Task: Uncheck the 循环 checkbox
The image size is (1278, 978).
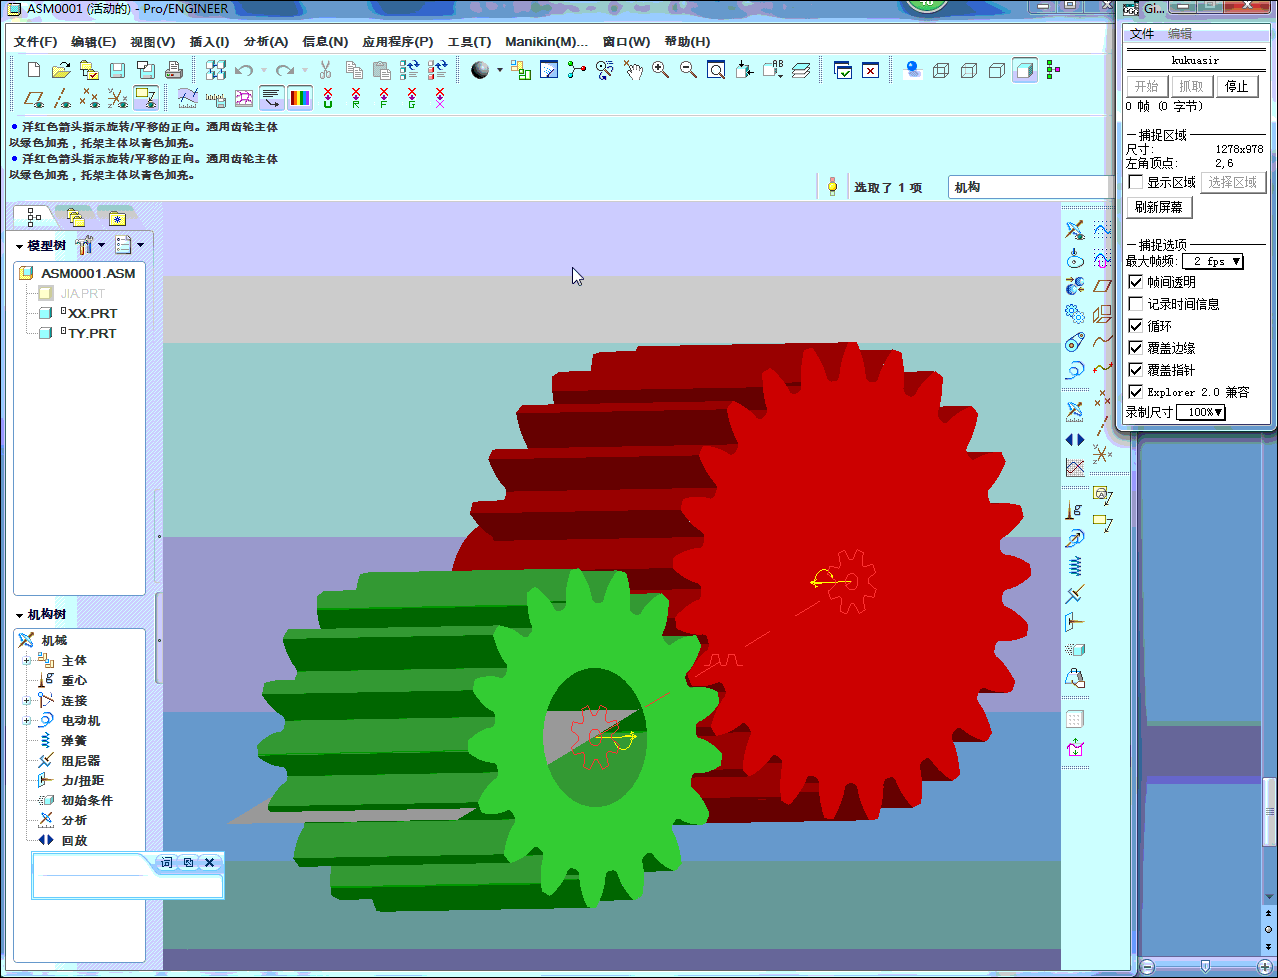Action: click(1136, 326)
